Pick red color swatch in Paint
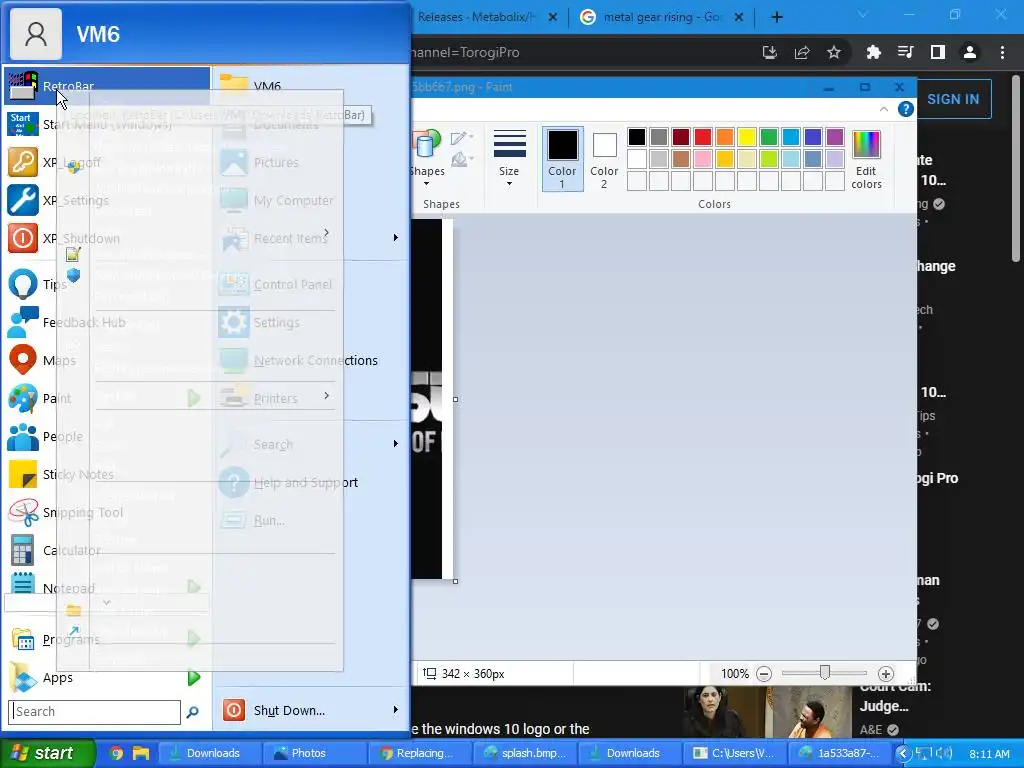The width and height of the screenshot is (1024, 768). (x=703, y=136)
